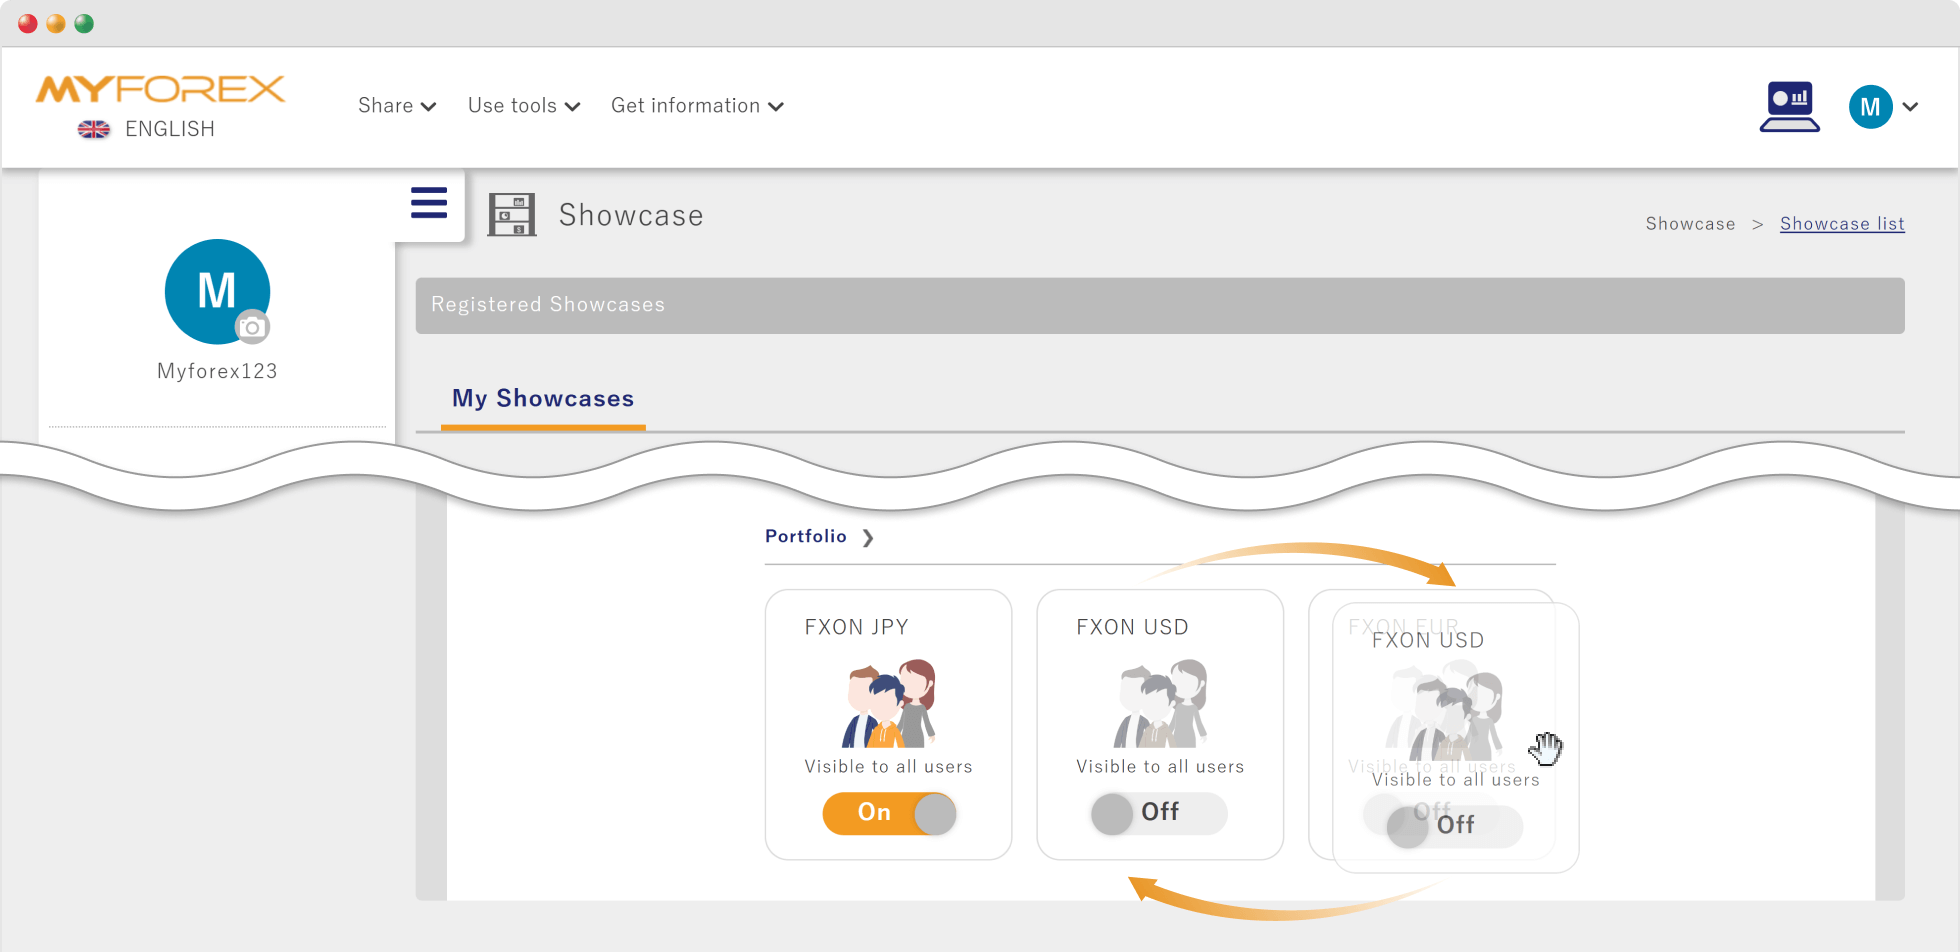Click the Myforex123 username
Screen dimensions: 1960x952
point(217,371)
